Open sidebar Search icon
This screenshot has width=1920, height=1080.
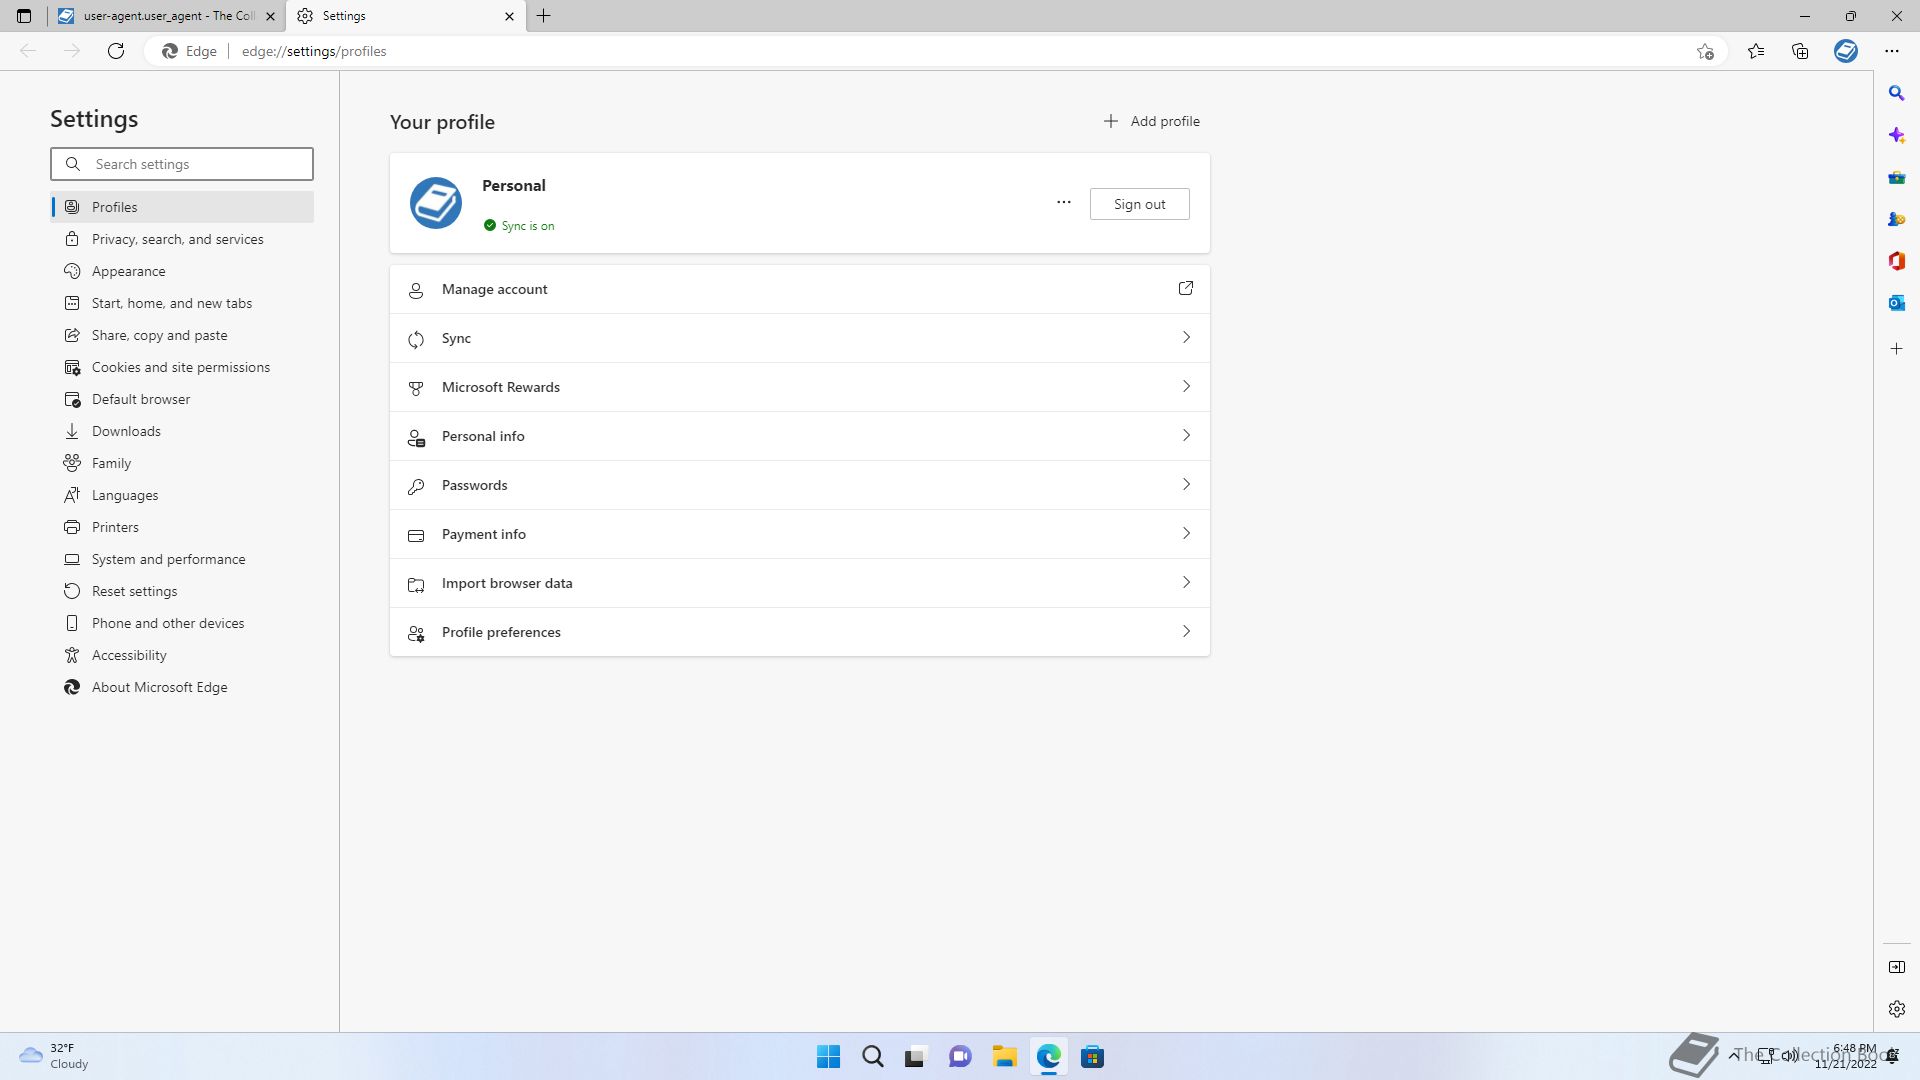tap(1896, 93)
